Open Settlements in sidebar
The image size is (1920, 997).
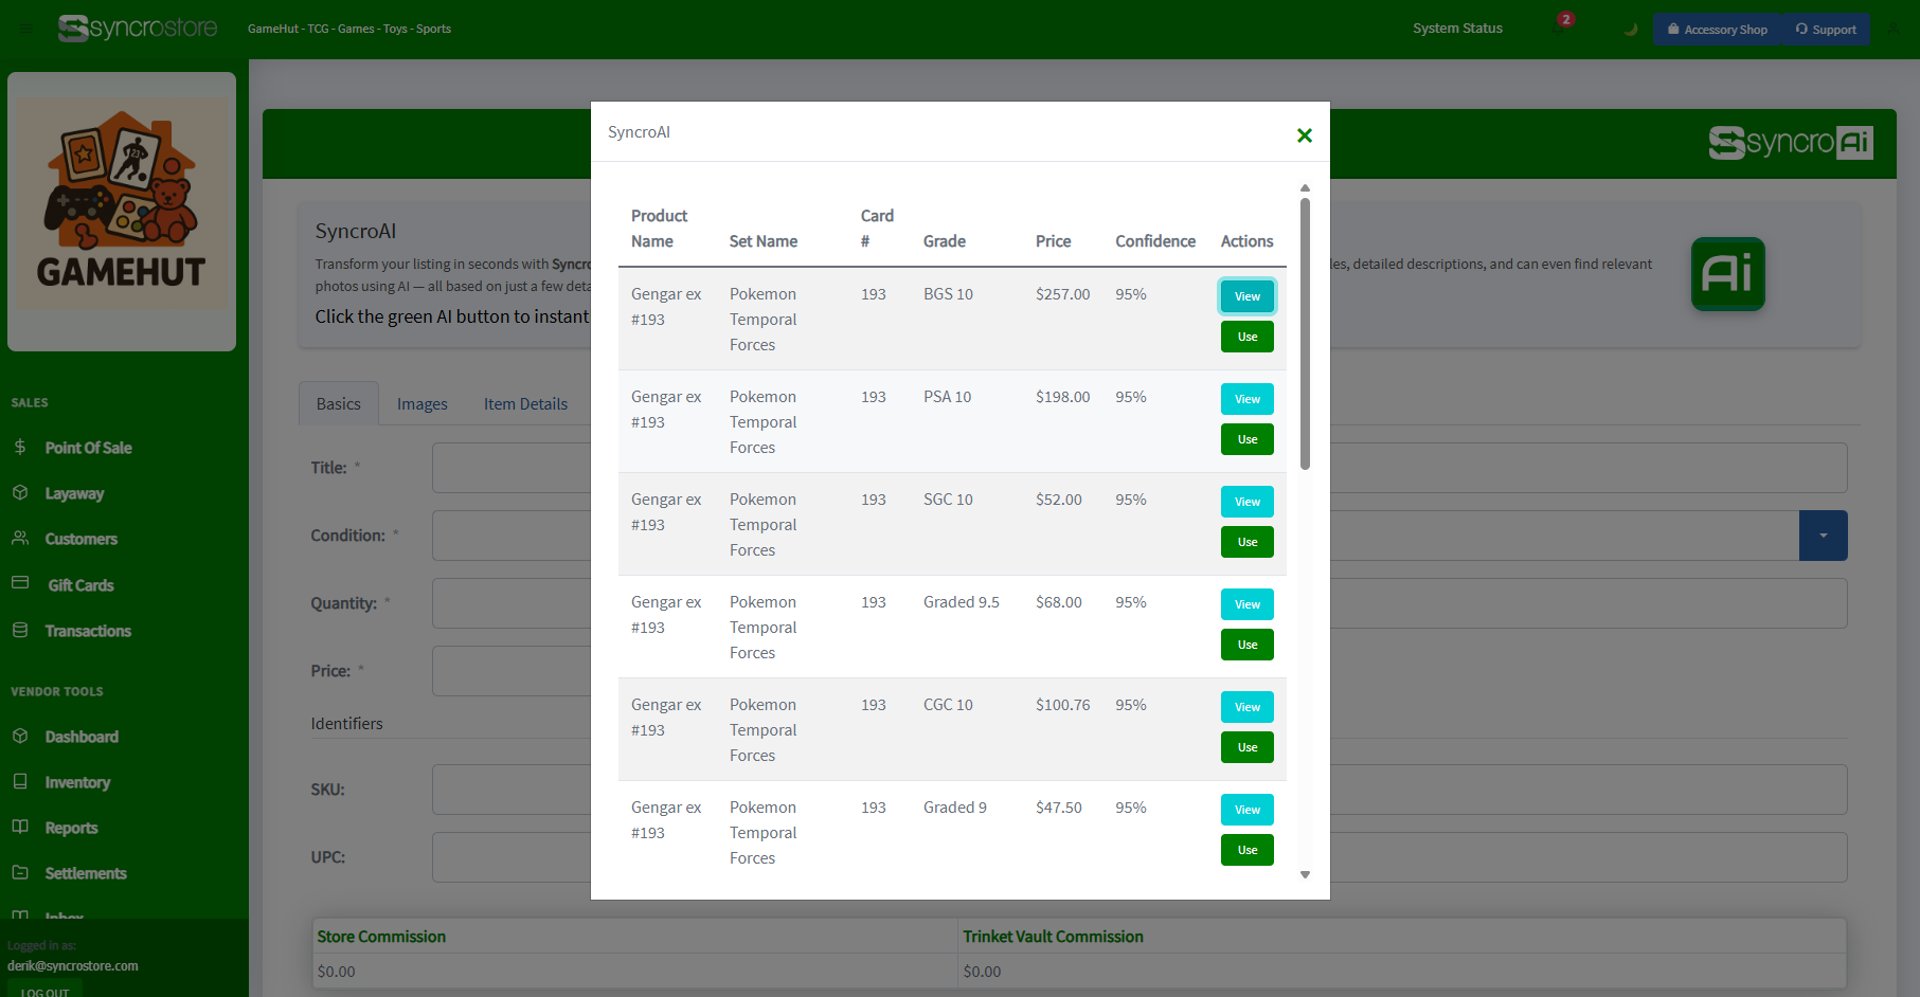point(86,874)
